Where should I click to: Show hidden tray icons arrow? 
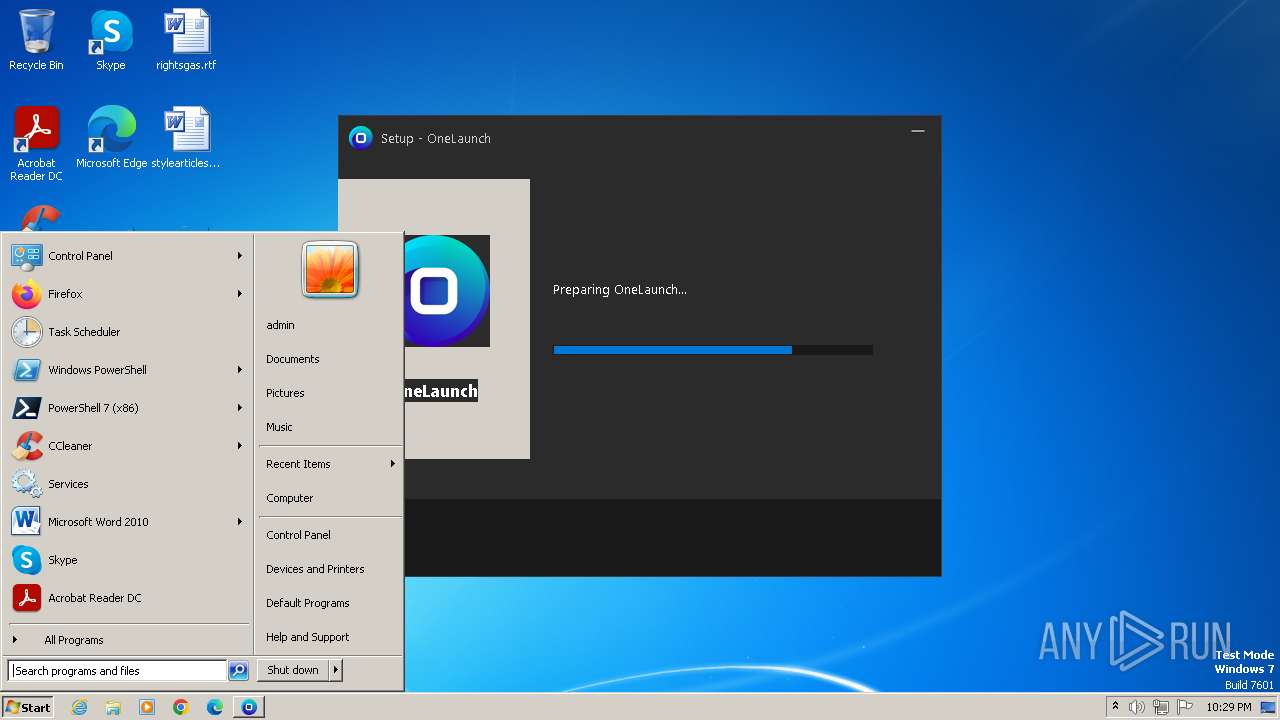tap(1115, 706)
